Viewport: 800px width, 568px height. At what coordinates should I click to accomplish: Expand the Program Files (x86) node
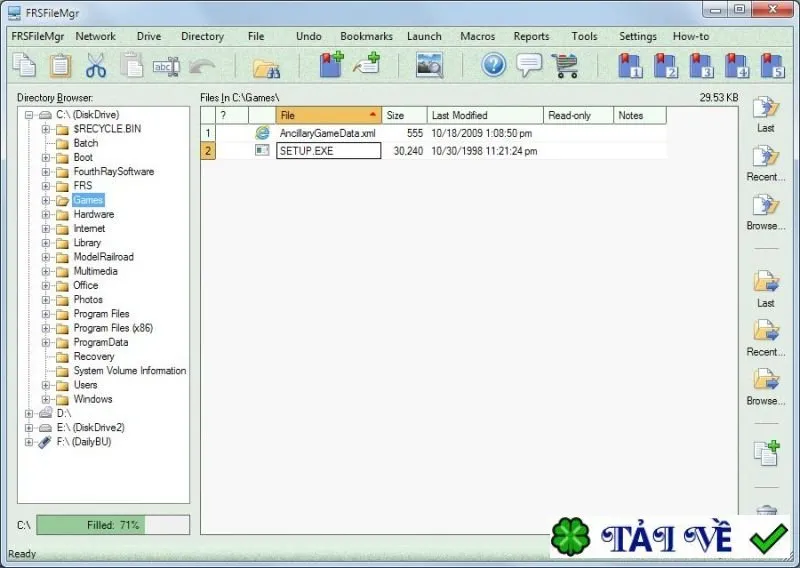coord(46,328)
